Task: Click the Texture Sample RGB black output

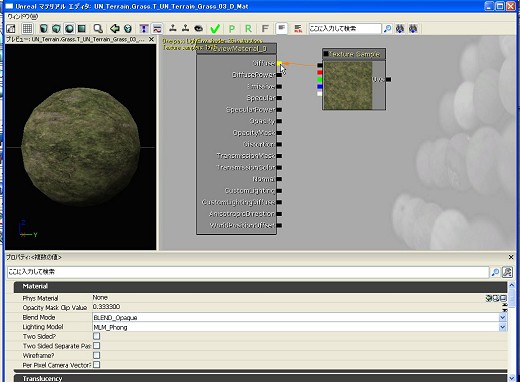Action: pyautogui.click(x=320, y=65)
